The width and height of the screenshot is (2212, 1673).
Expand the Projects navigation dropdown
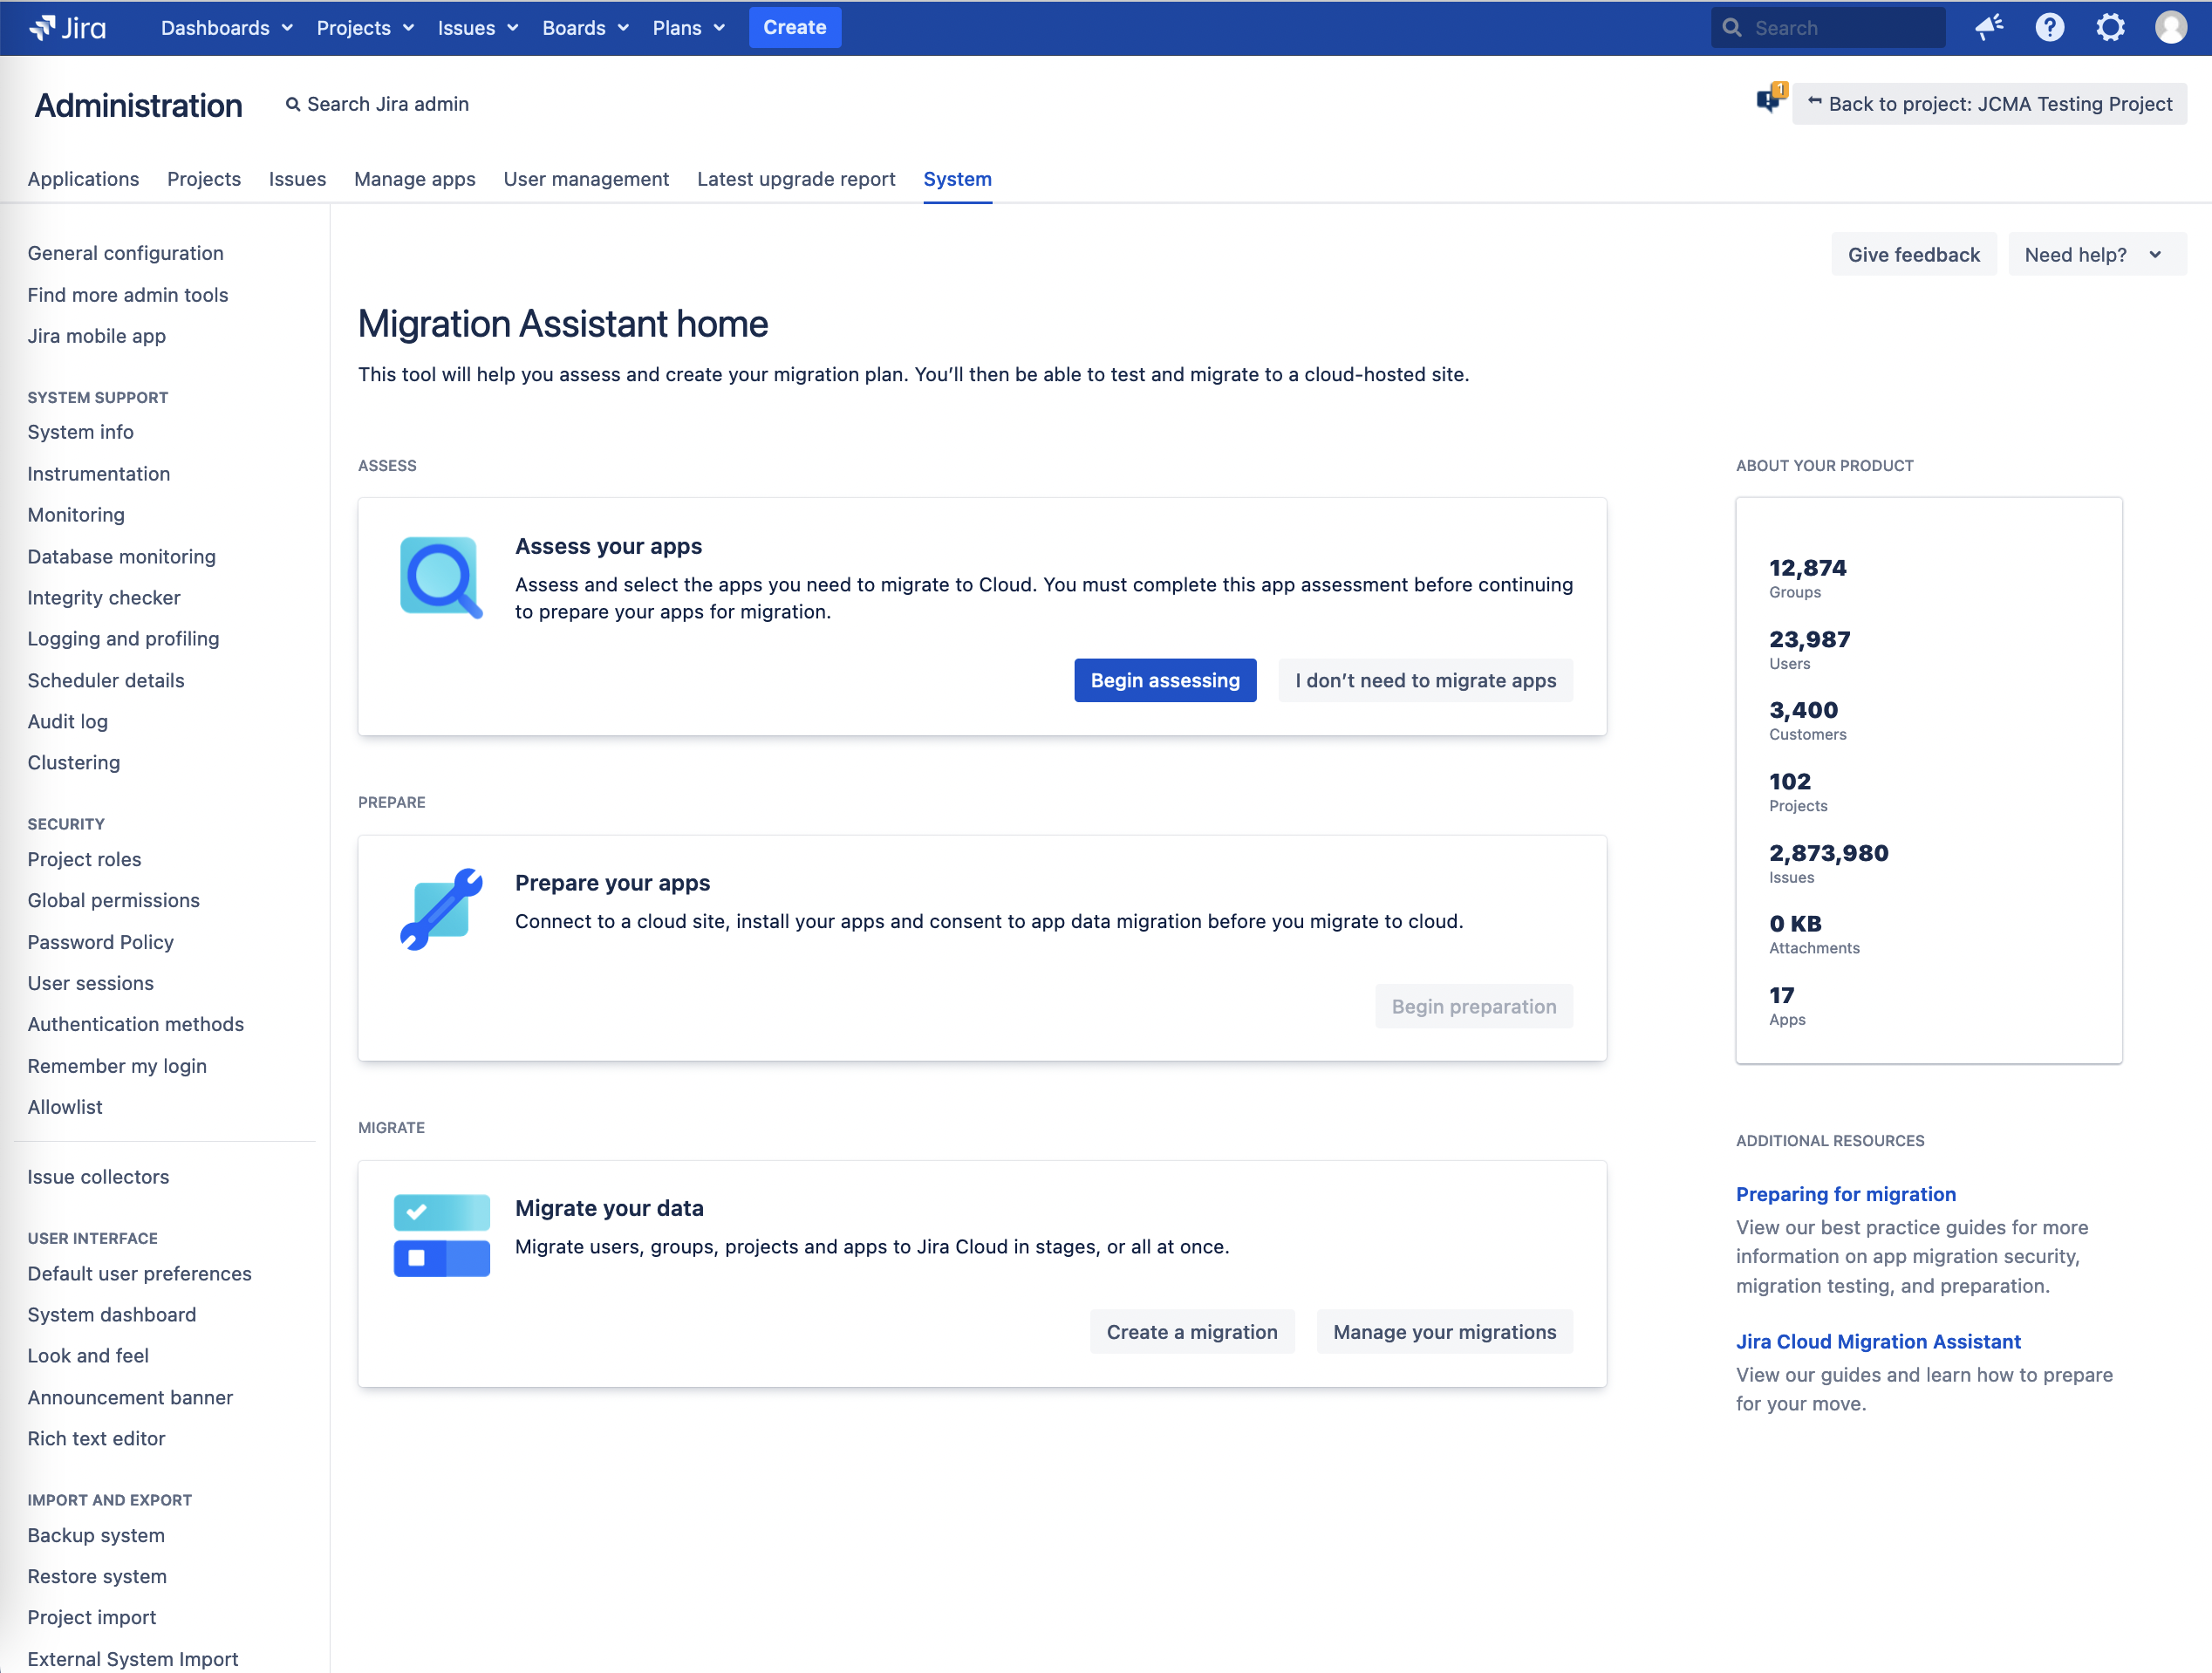click(x=360, y=26)
